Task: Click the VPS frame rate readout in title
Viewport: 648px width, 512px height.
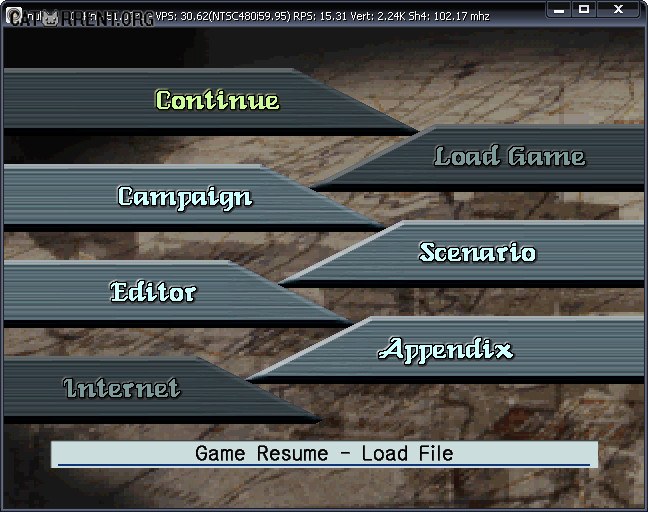Action: tap(223, 16)
